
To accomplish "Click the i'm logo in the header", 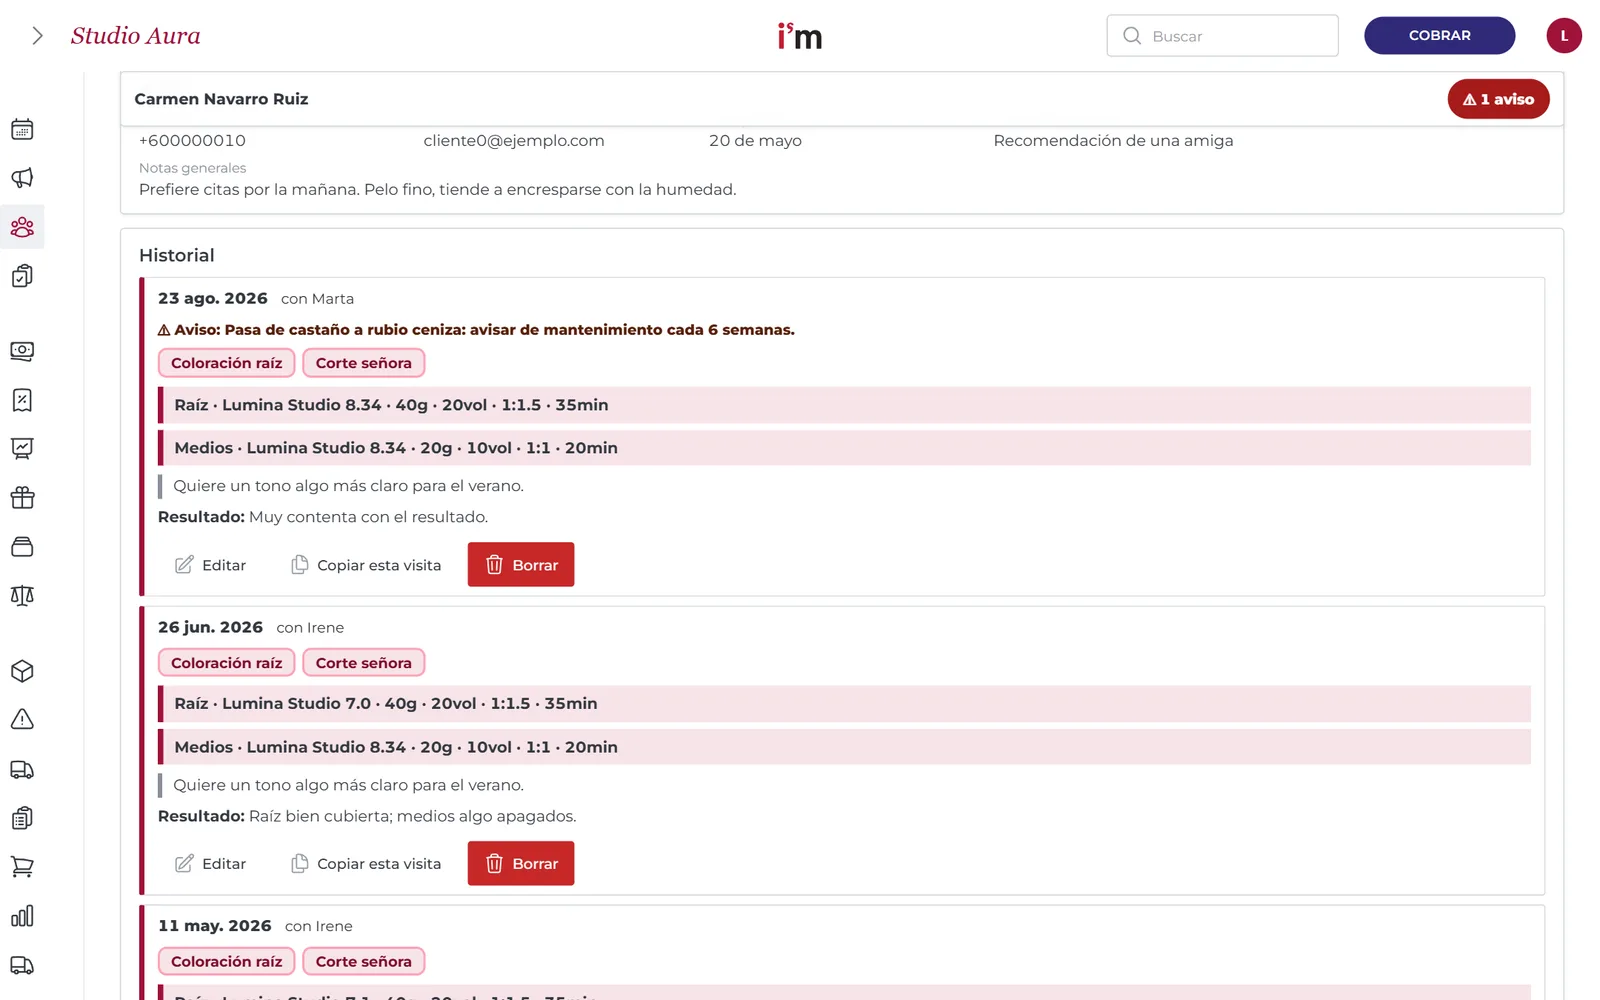I will coord(800,36).
